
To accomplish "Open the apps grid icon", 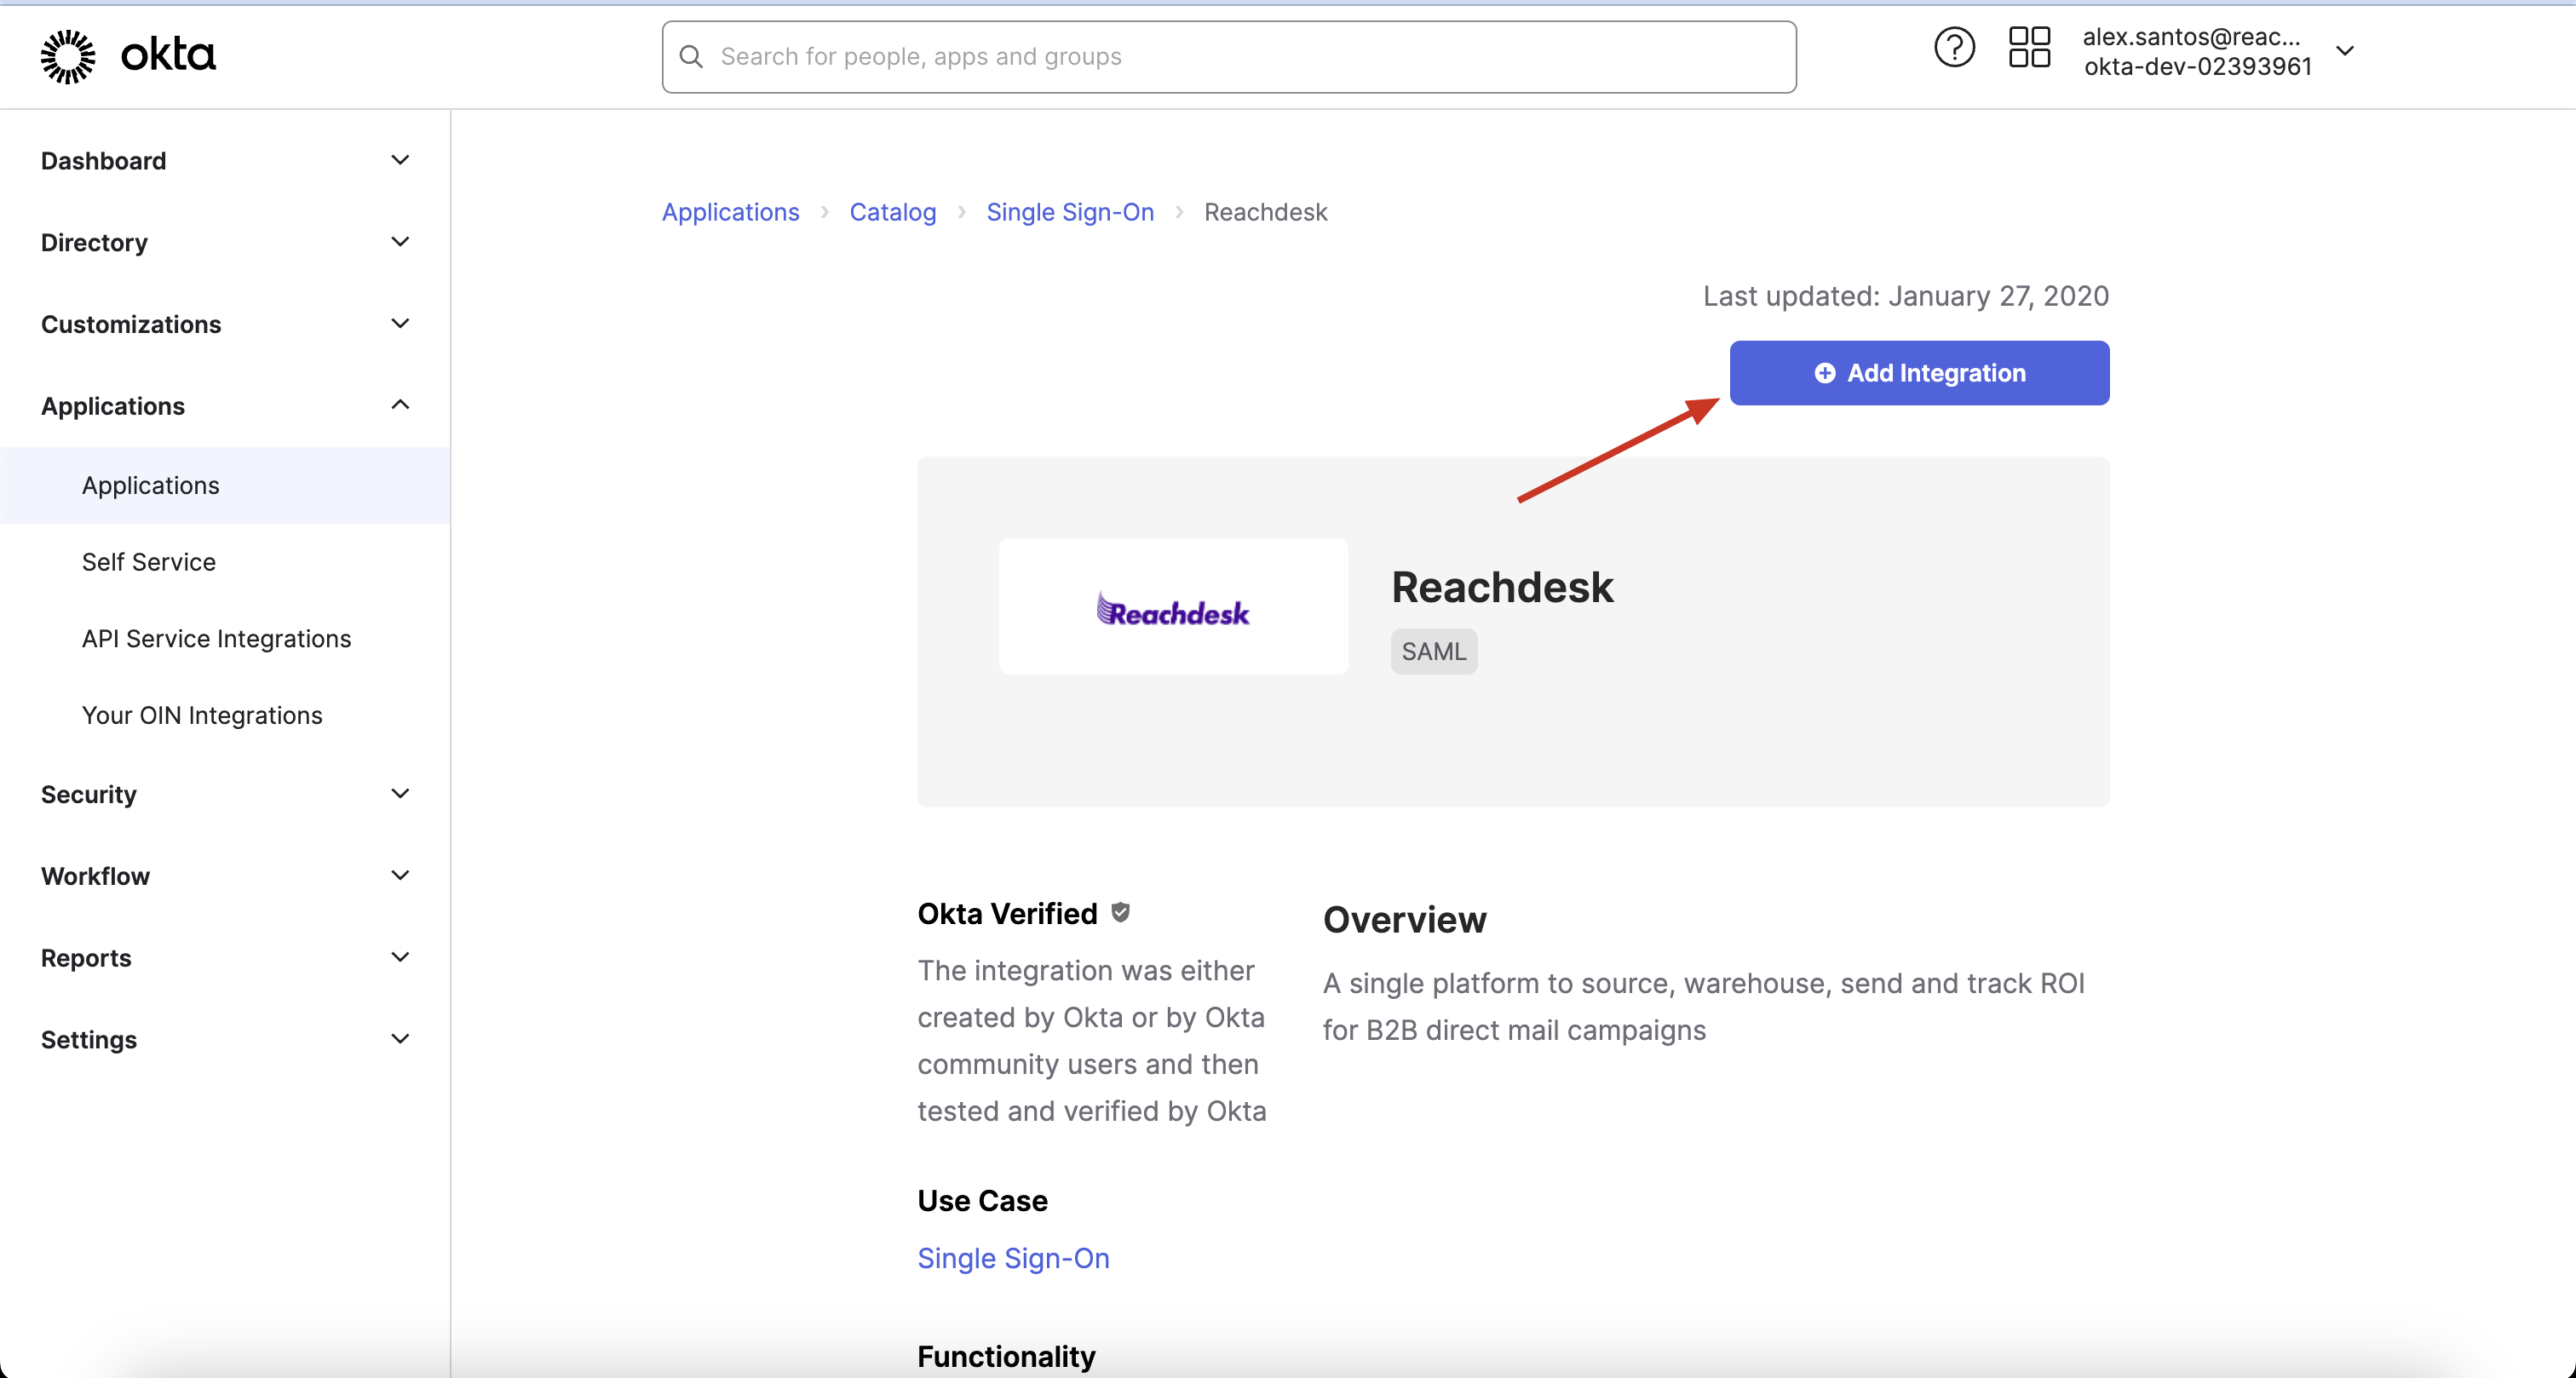I will pyautogui.click(x=2029, y=47).
